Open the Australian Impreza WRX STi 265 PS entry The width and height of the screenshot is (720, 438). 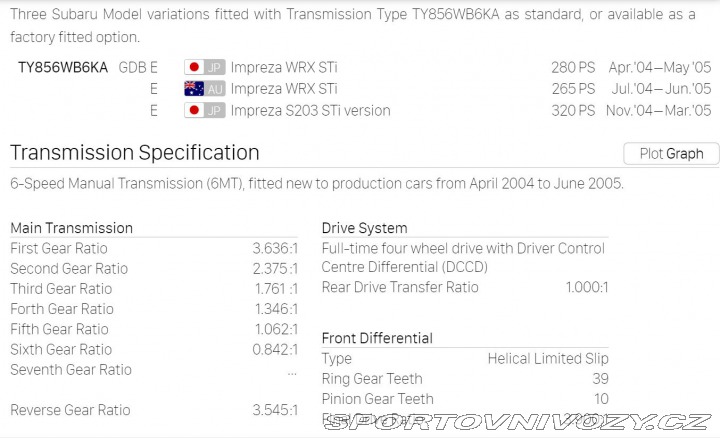click(284, 89)
